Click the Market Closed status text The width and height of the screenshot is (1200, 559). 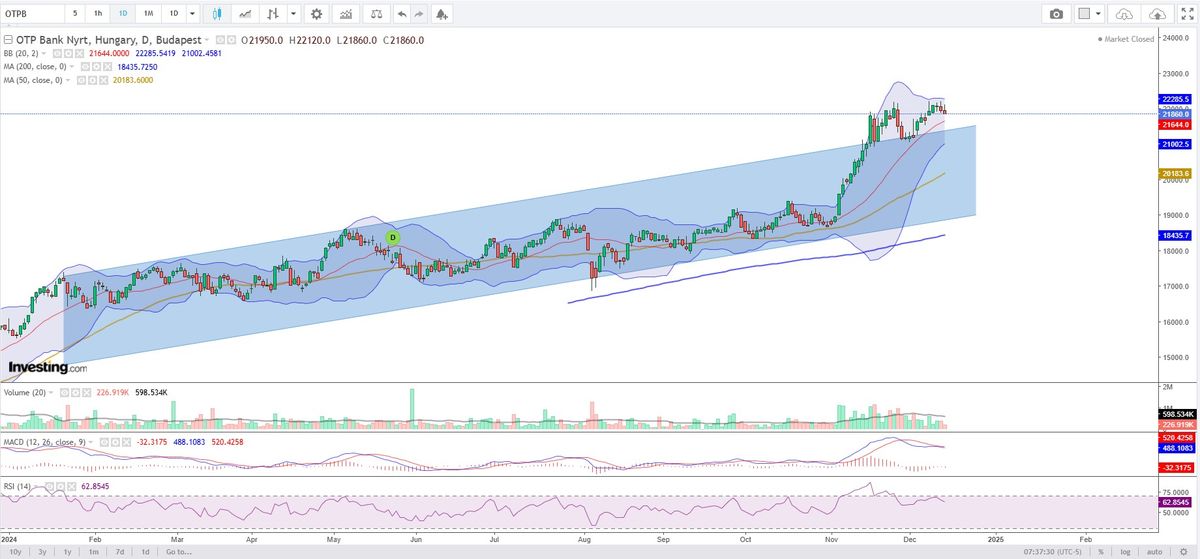click(x=1127, y=39)
